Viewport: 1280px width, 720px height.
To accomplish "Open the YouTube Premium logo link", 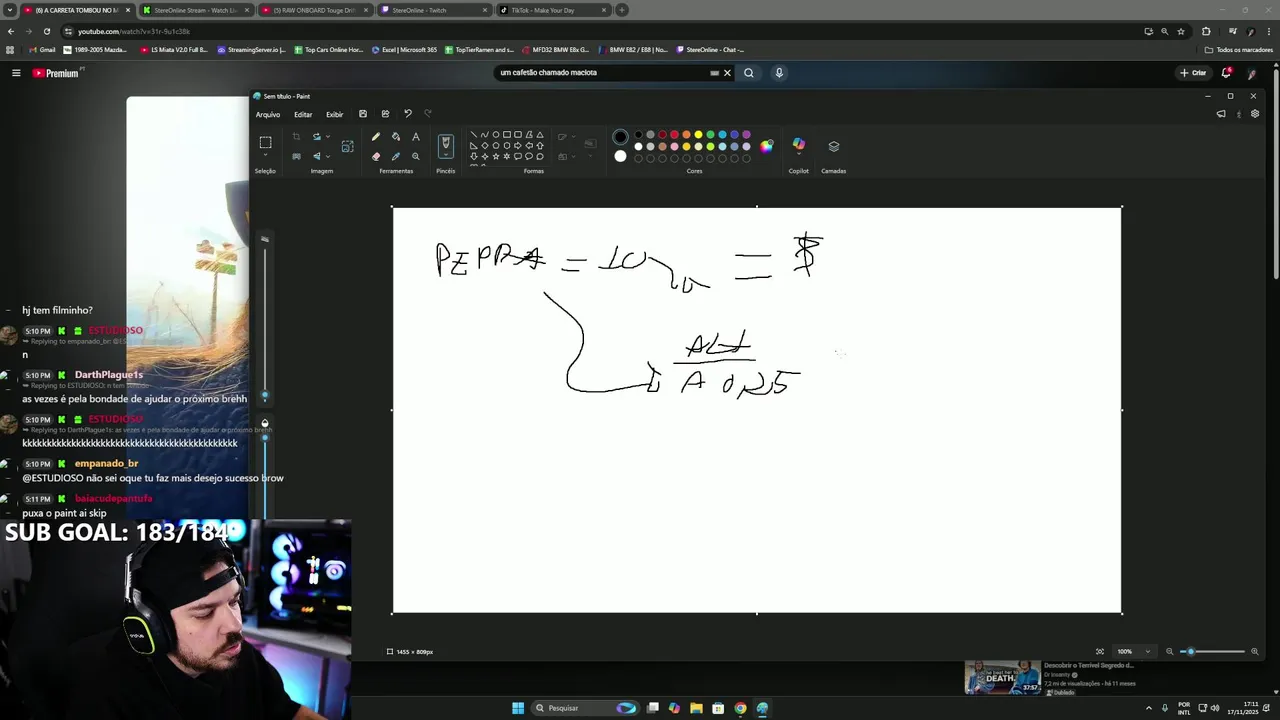I will (56, 73).
